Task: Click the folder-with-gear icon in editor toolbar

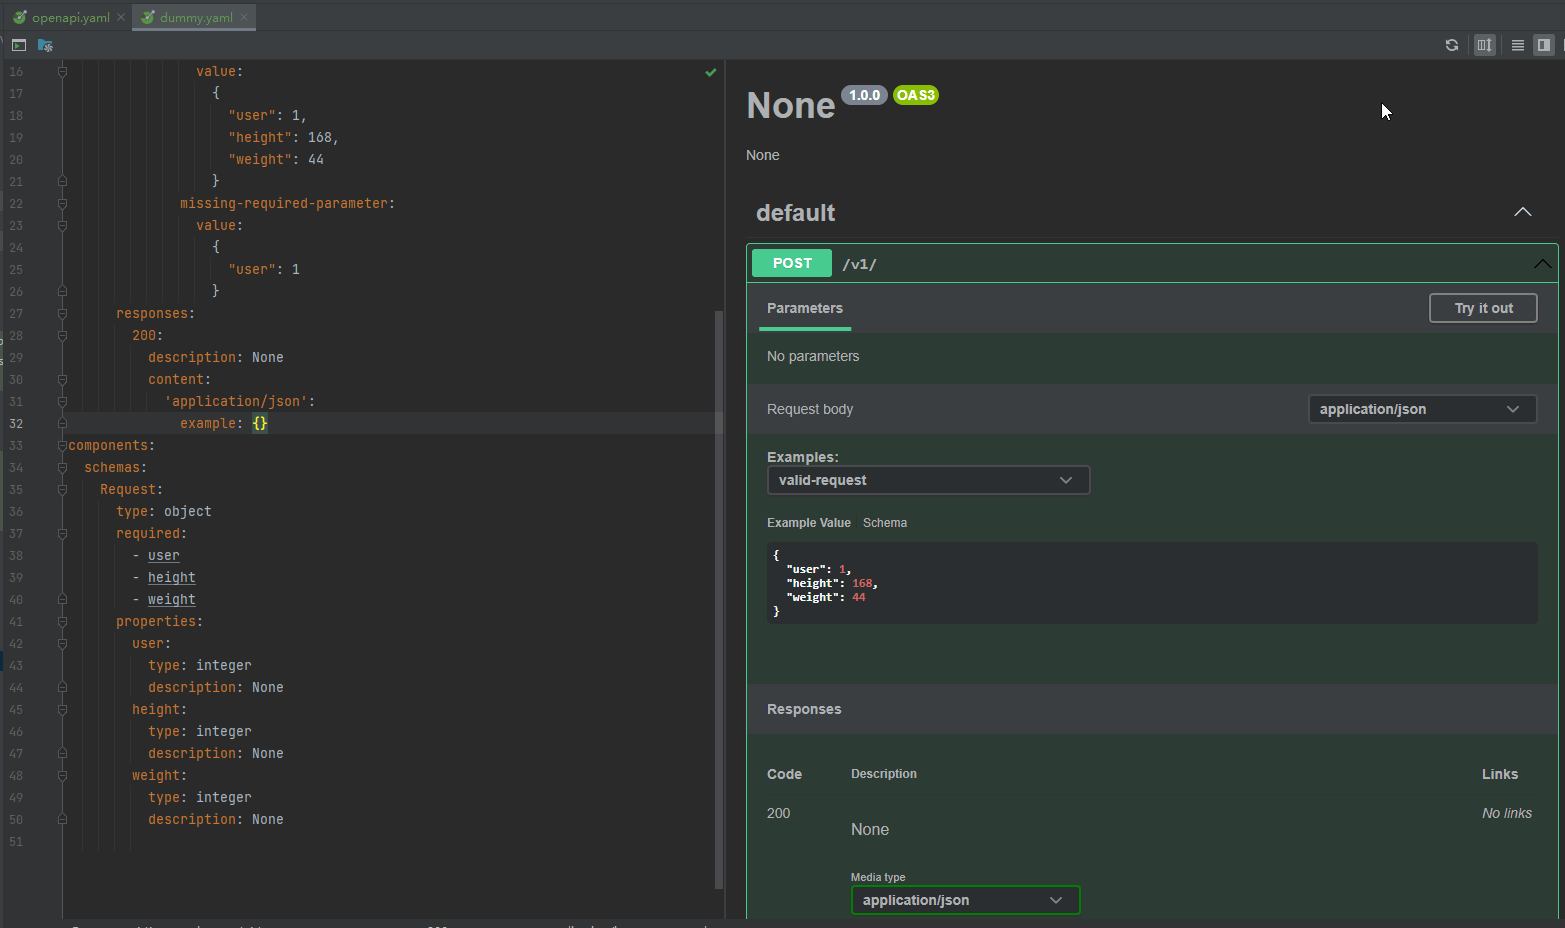Action: pos(45,45)
